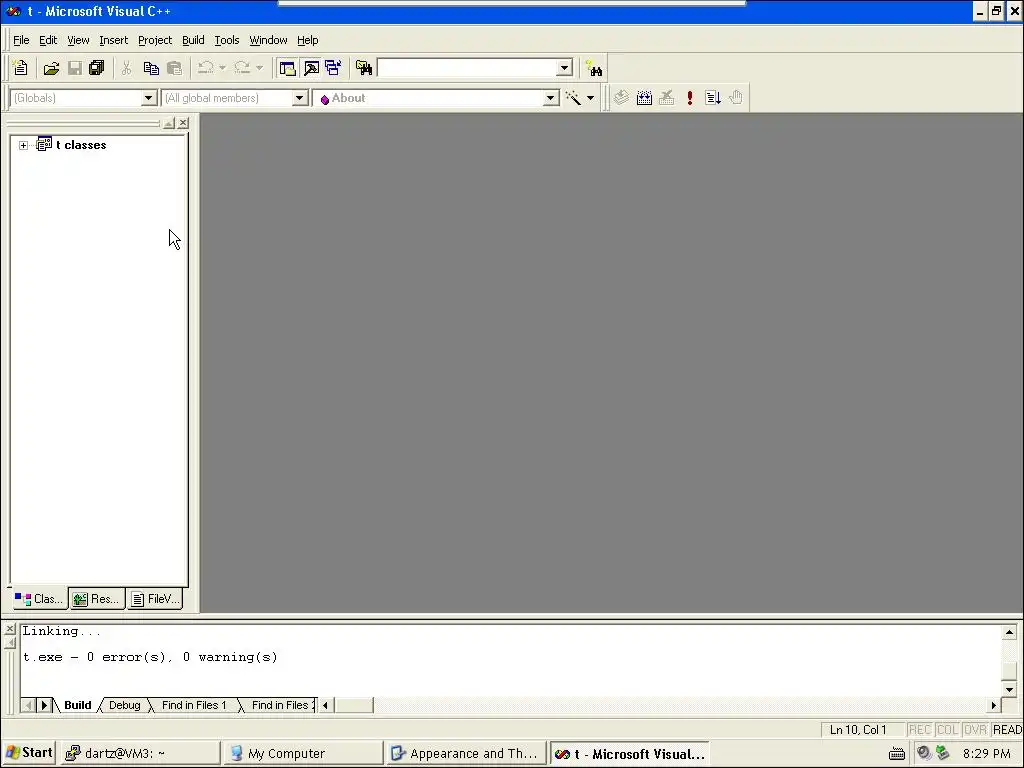Click the Stop Build icon

pos(667,98)
